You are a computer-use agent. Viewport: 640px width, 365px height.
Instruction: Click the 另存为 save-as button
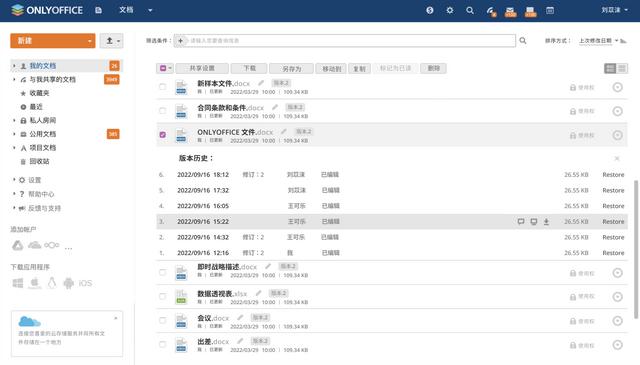click(292, 69)
